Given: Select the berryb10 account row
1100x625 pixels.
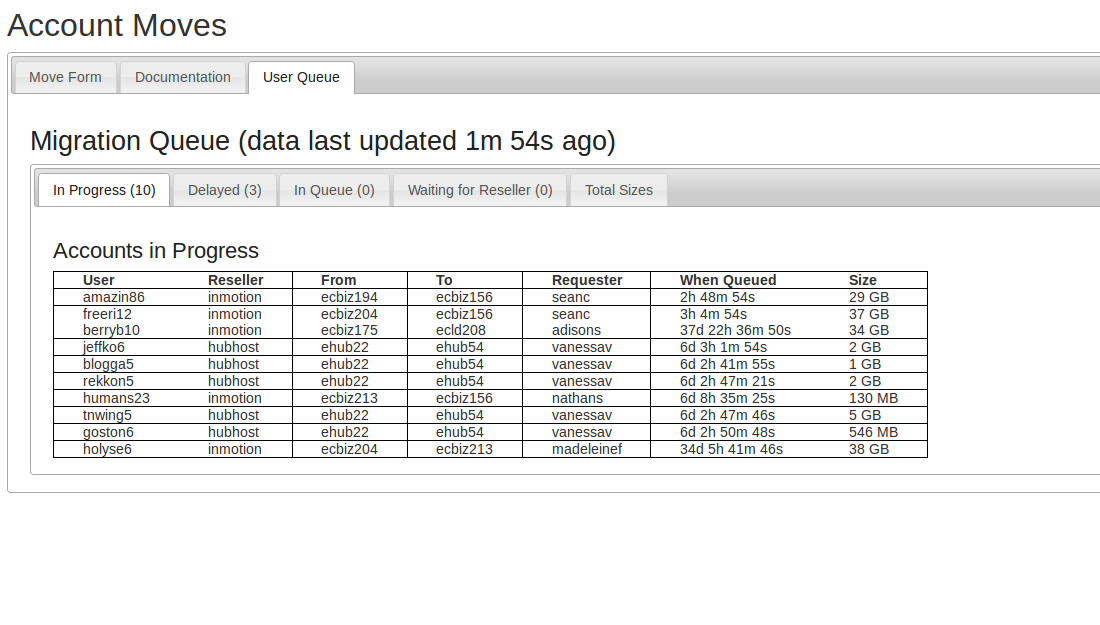Looking at the screenshot, I should point(111,330).
